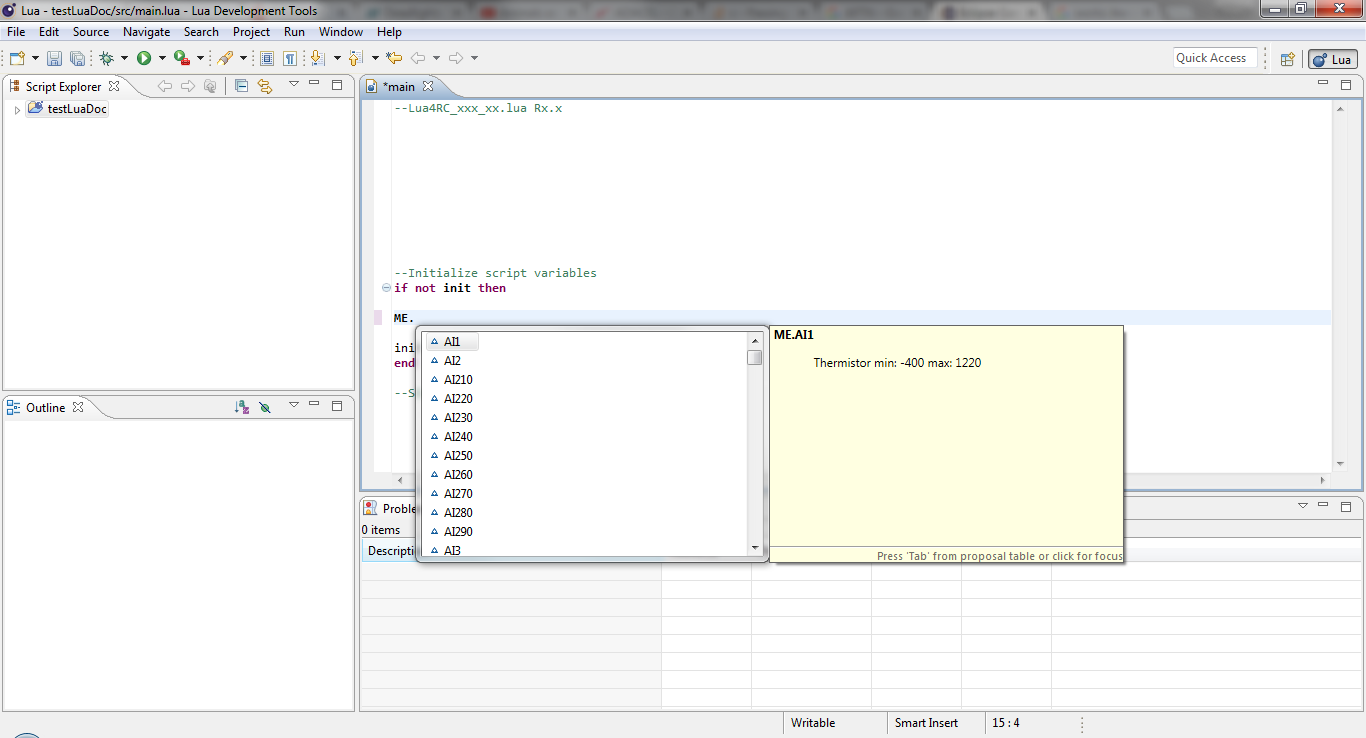This screenshot has height=738, width=1366.
Task: Select the Script Explorer tab
Action: click(x=64, y=86)
